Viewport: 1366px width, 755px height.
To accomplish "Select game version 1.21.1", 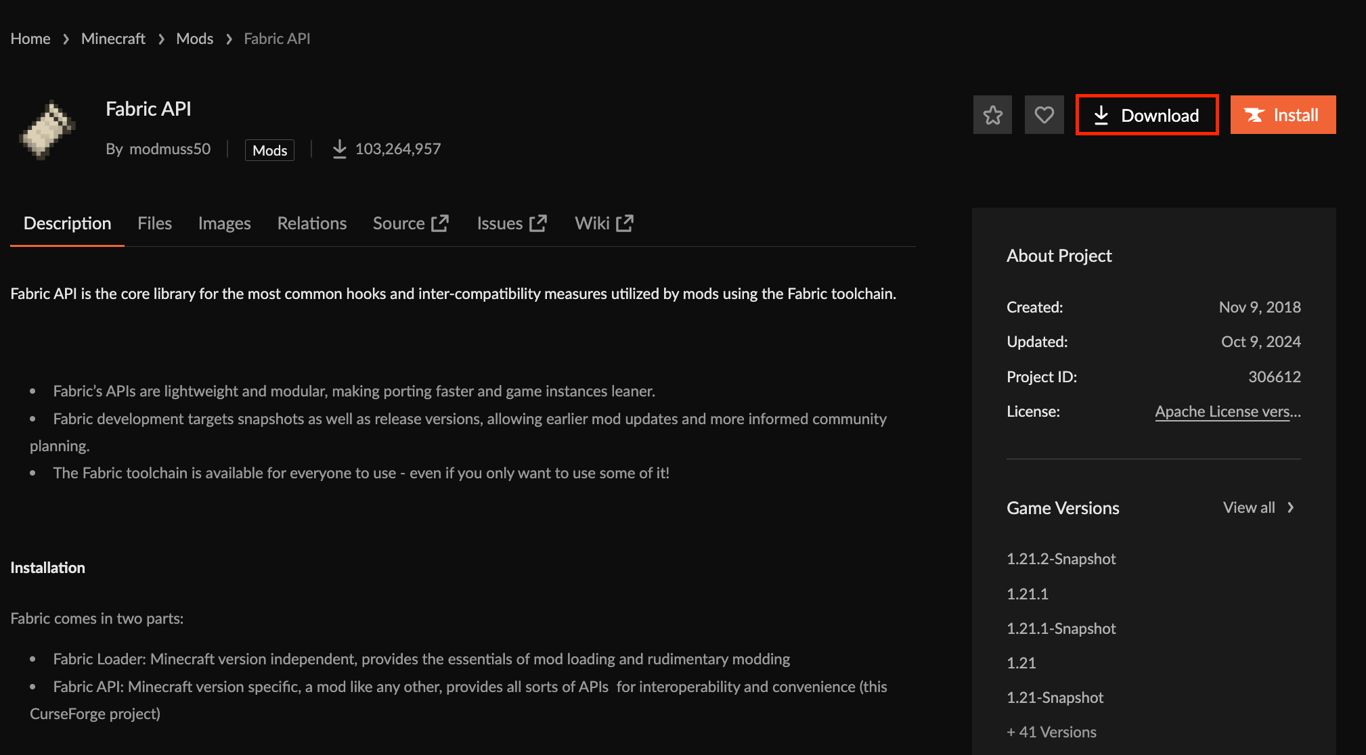I will click(x=1027, y=593).
